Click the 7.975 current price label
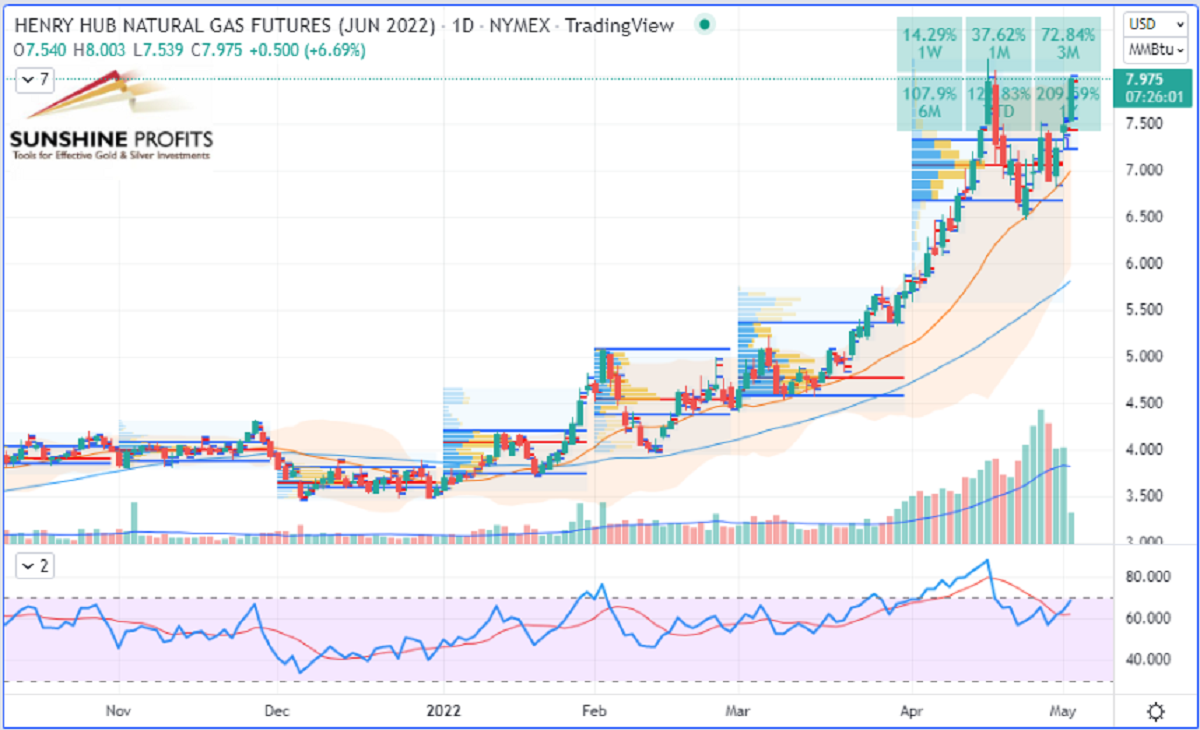The height and width of the screenshot is (730, 1200). pos(1142,80)
